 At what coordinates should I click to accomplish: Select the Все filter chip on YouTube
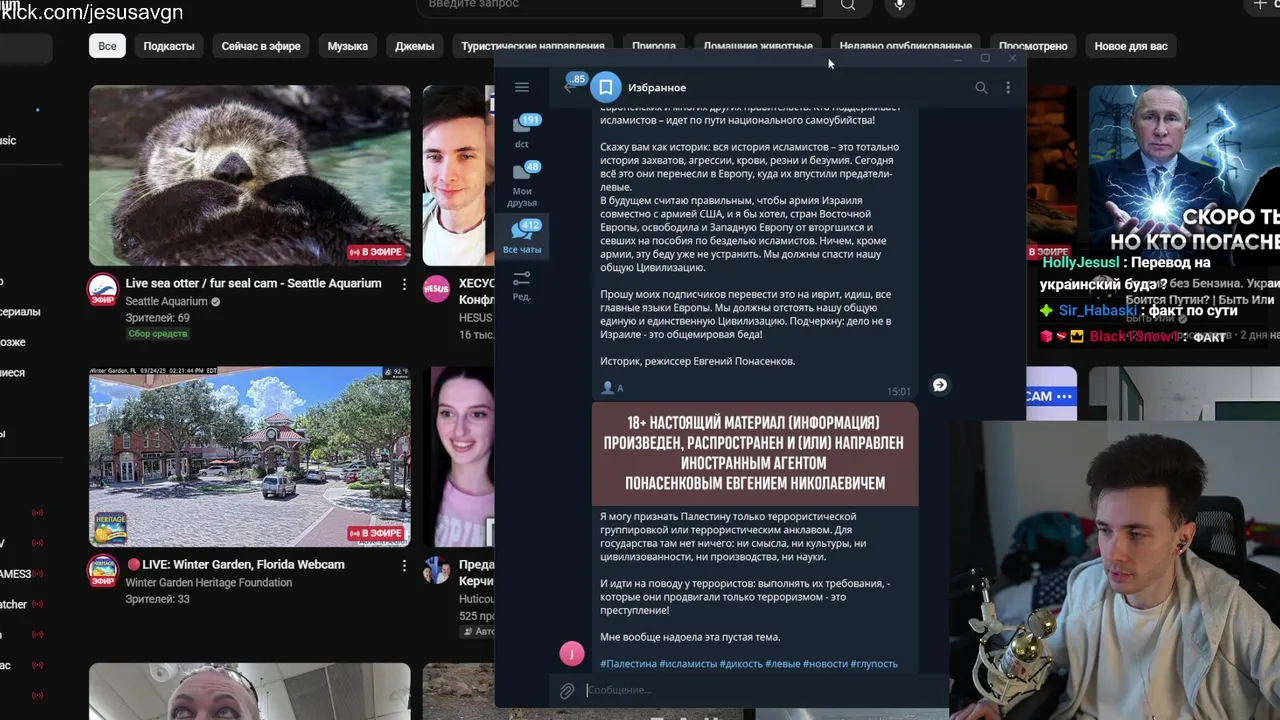[107, 46]
